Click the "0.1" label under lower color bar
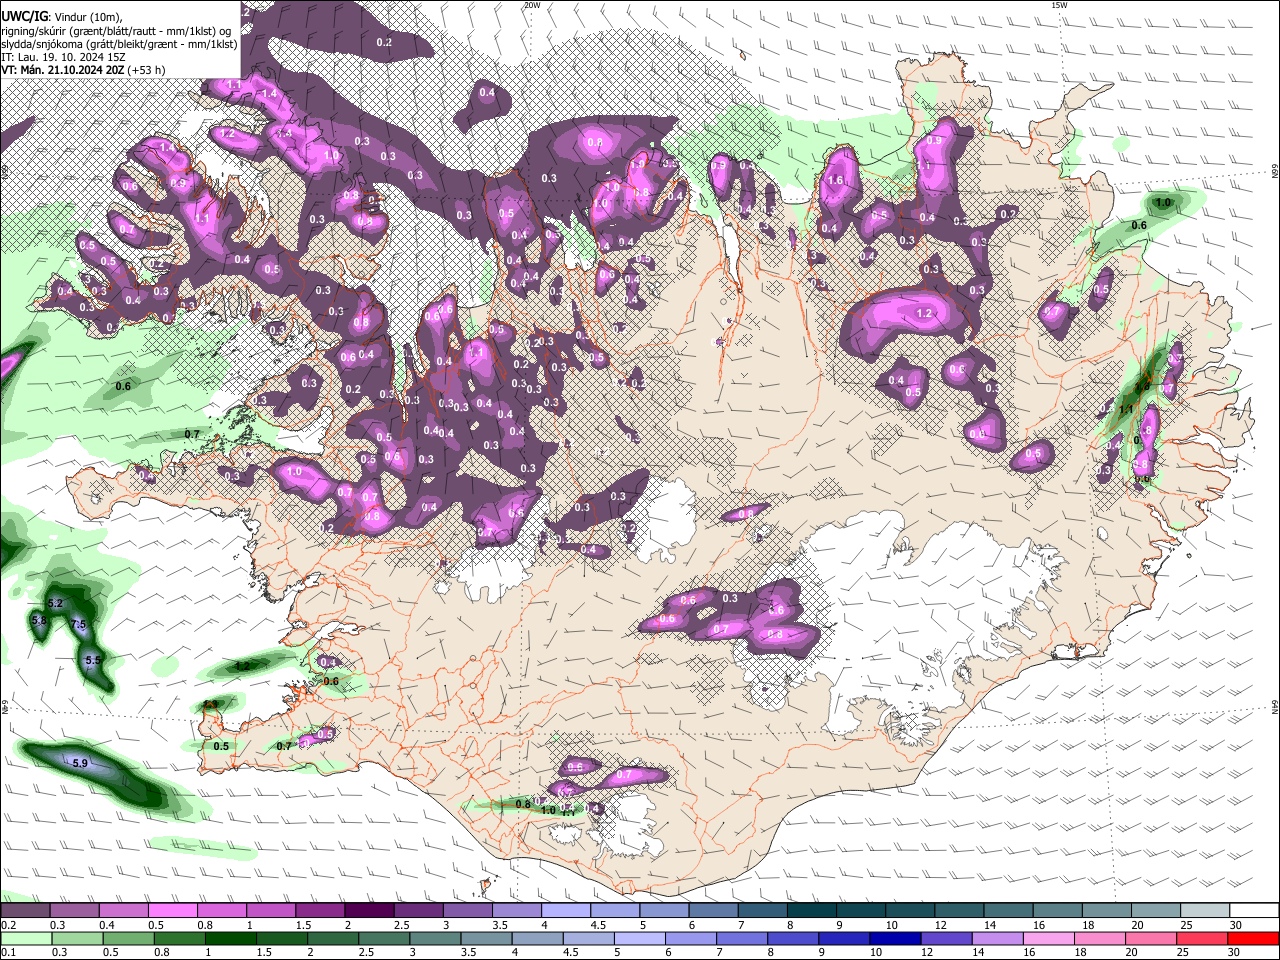The height and width of the screenshot is (960, 1280). [x=8, y=953]
